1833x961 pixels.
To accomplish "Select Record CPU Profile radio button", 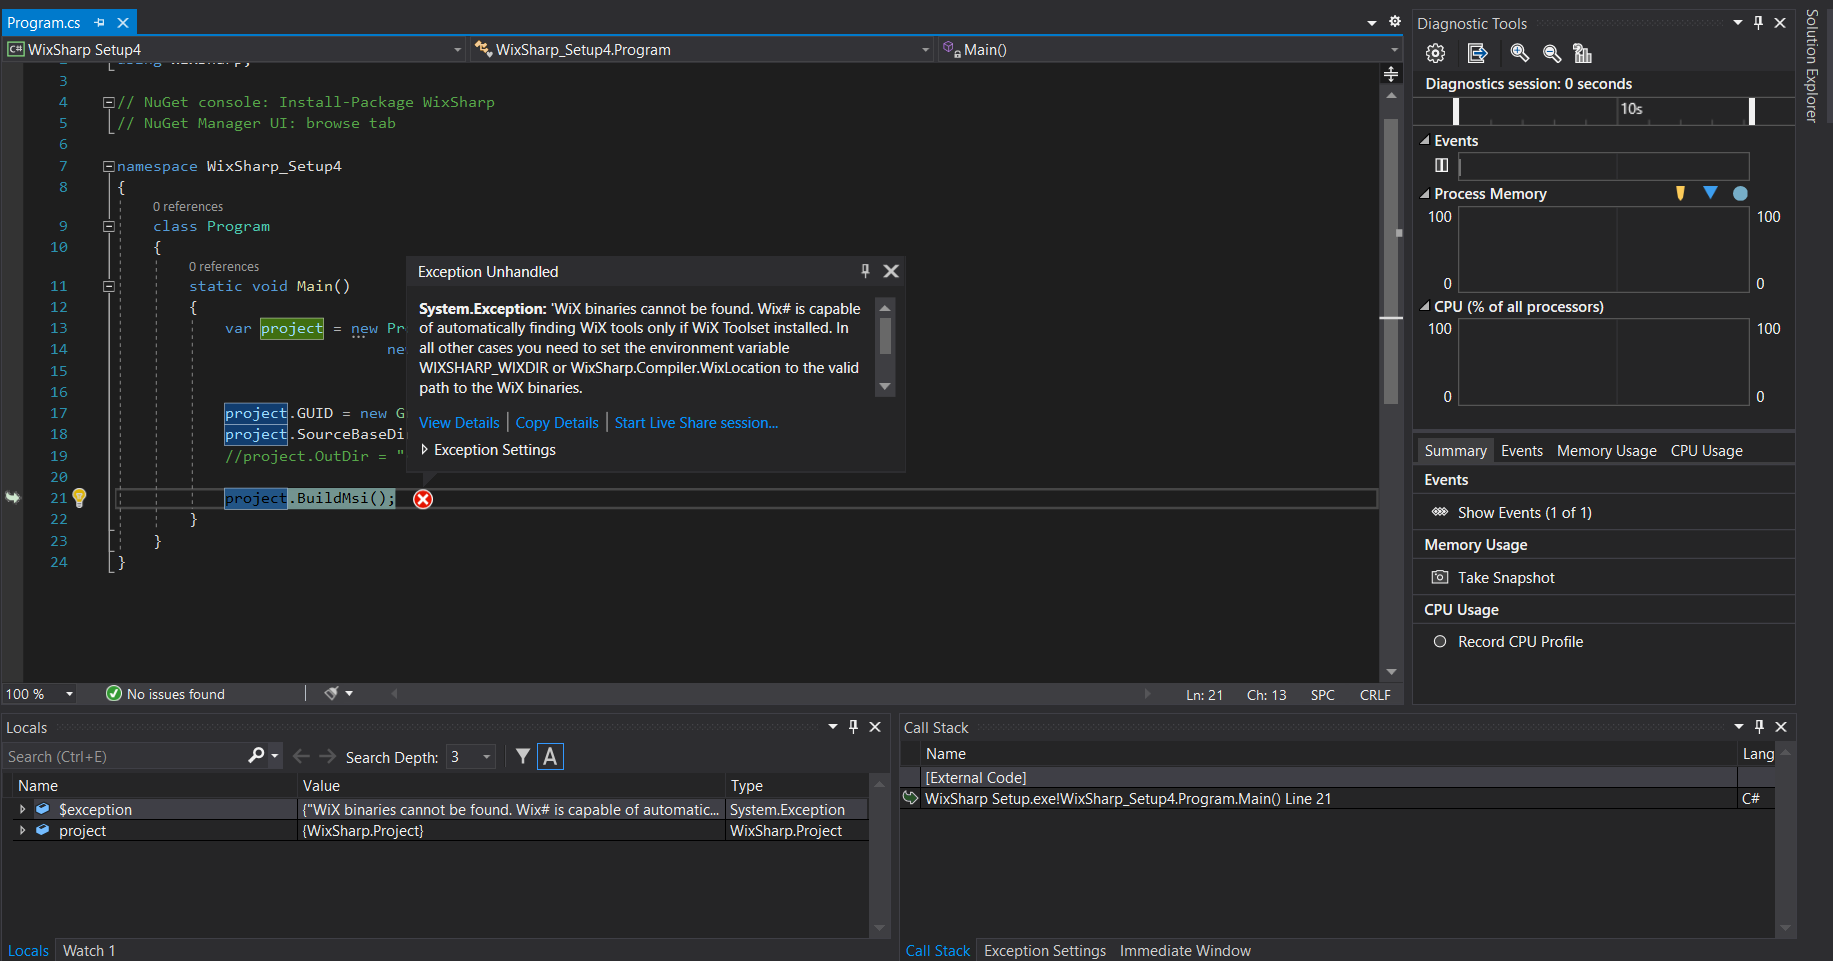I will click(1440, 642).
